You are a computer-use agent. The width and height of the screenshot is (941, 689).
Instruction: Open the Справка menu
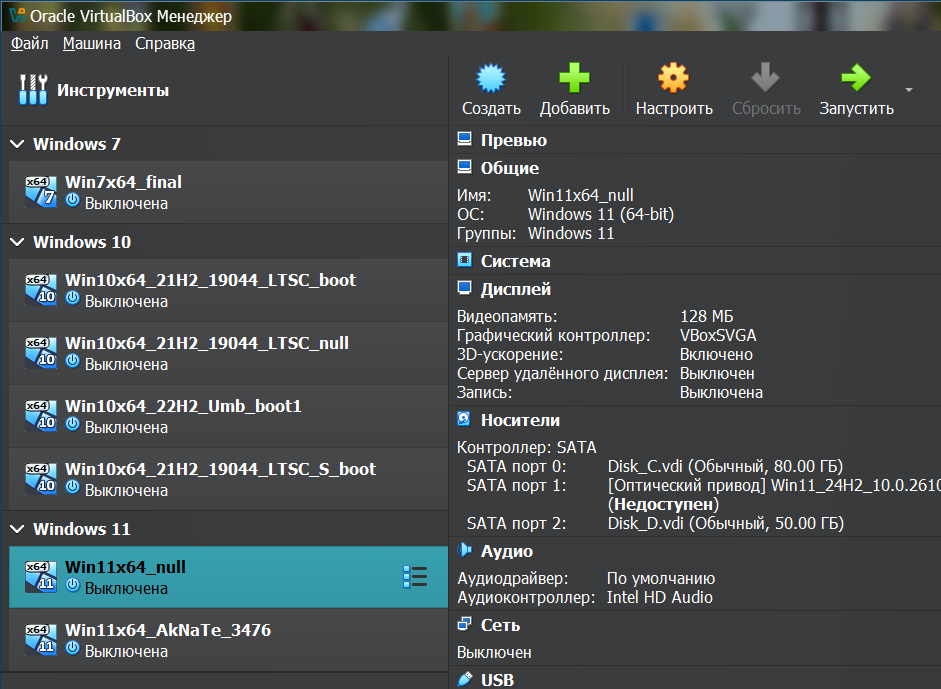[x=165, y=44]
